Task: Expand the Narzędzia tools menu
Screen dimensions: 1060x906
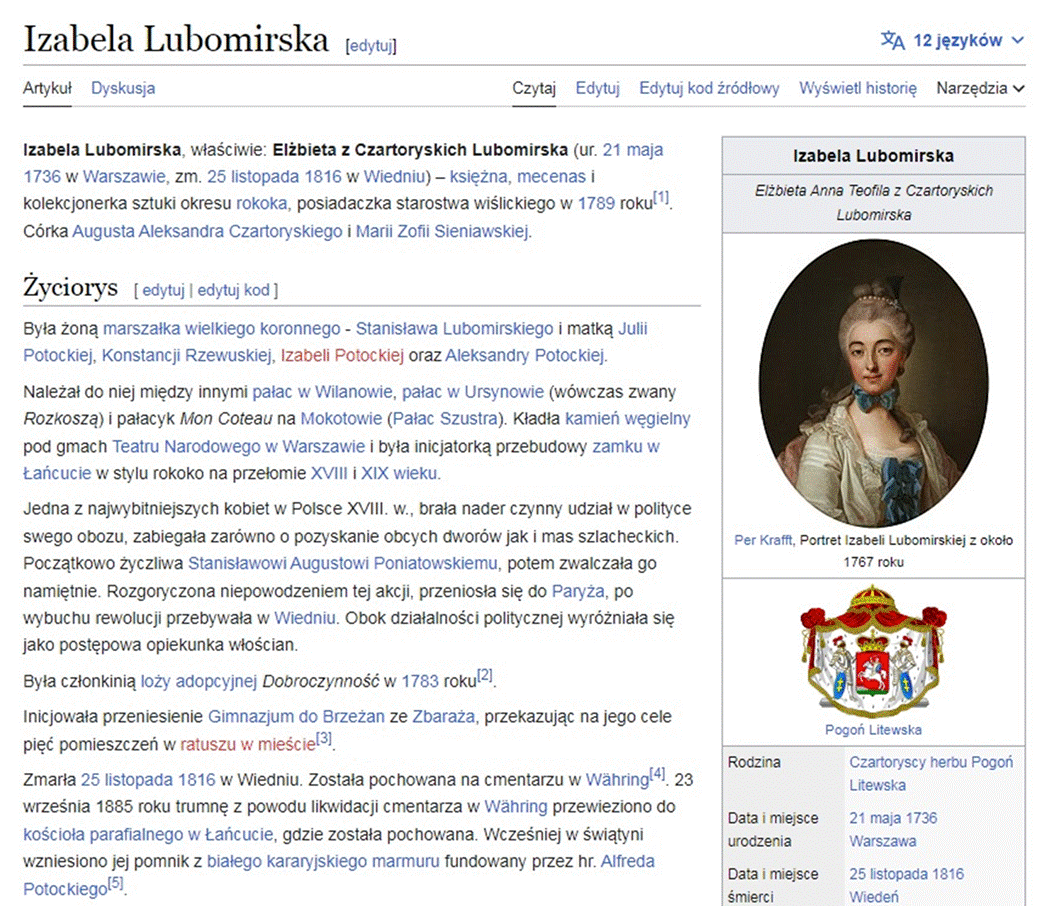Action: point(980,88)
